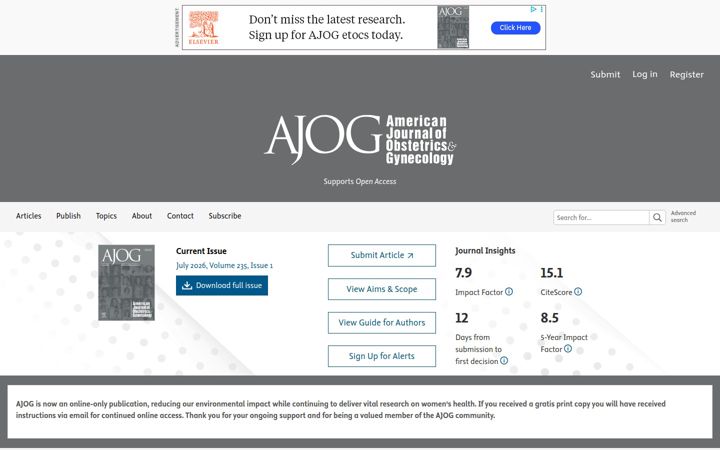Click Log in

tap(645, 74)
